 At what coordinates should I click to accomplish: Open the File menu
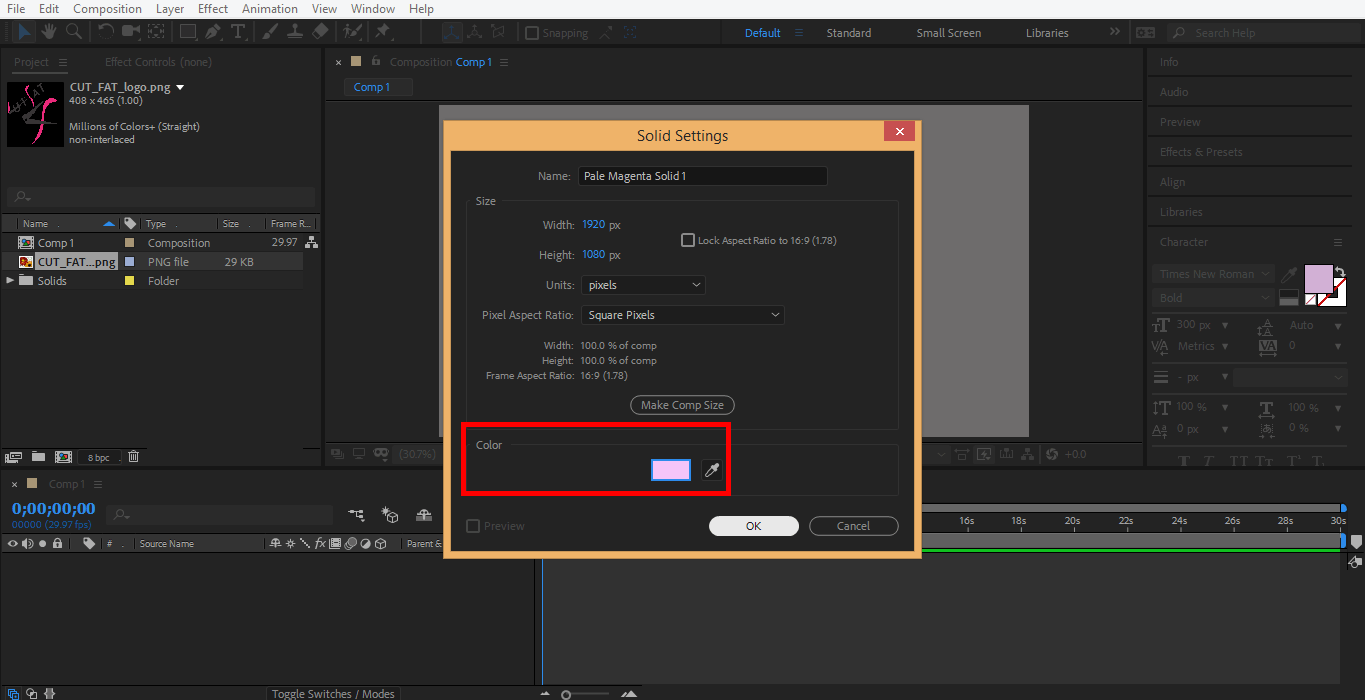(16, 9)
